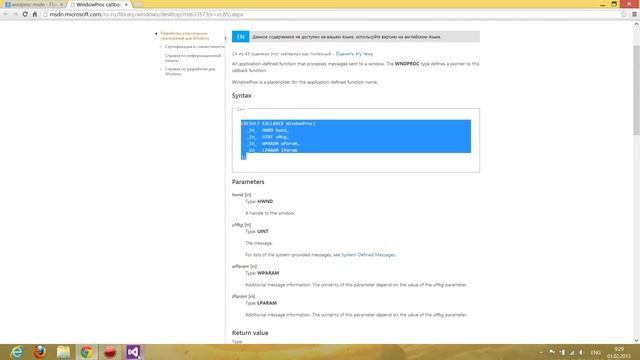The height and width of the screenshot is (360, 640).
Task: Launch Internet Explorer from the taskbar
Action: click(17, 352)
